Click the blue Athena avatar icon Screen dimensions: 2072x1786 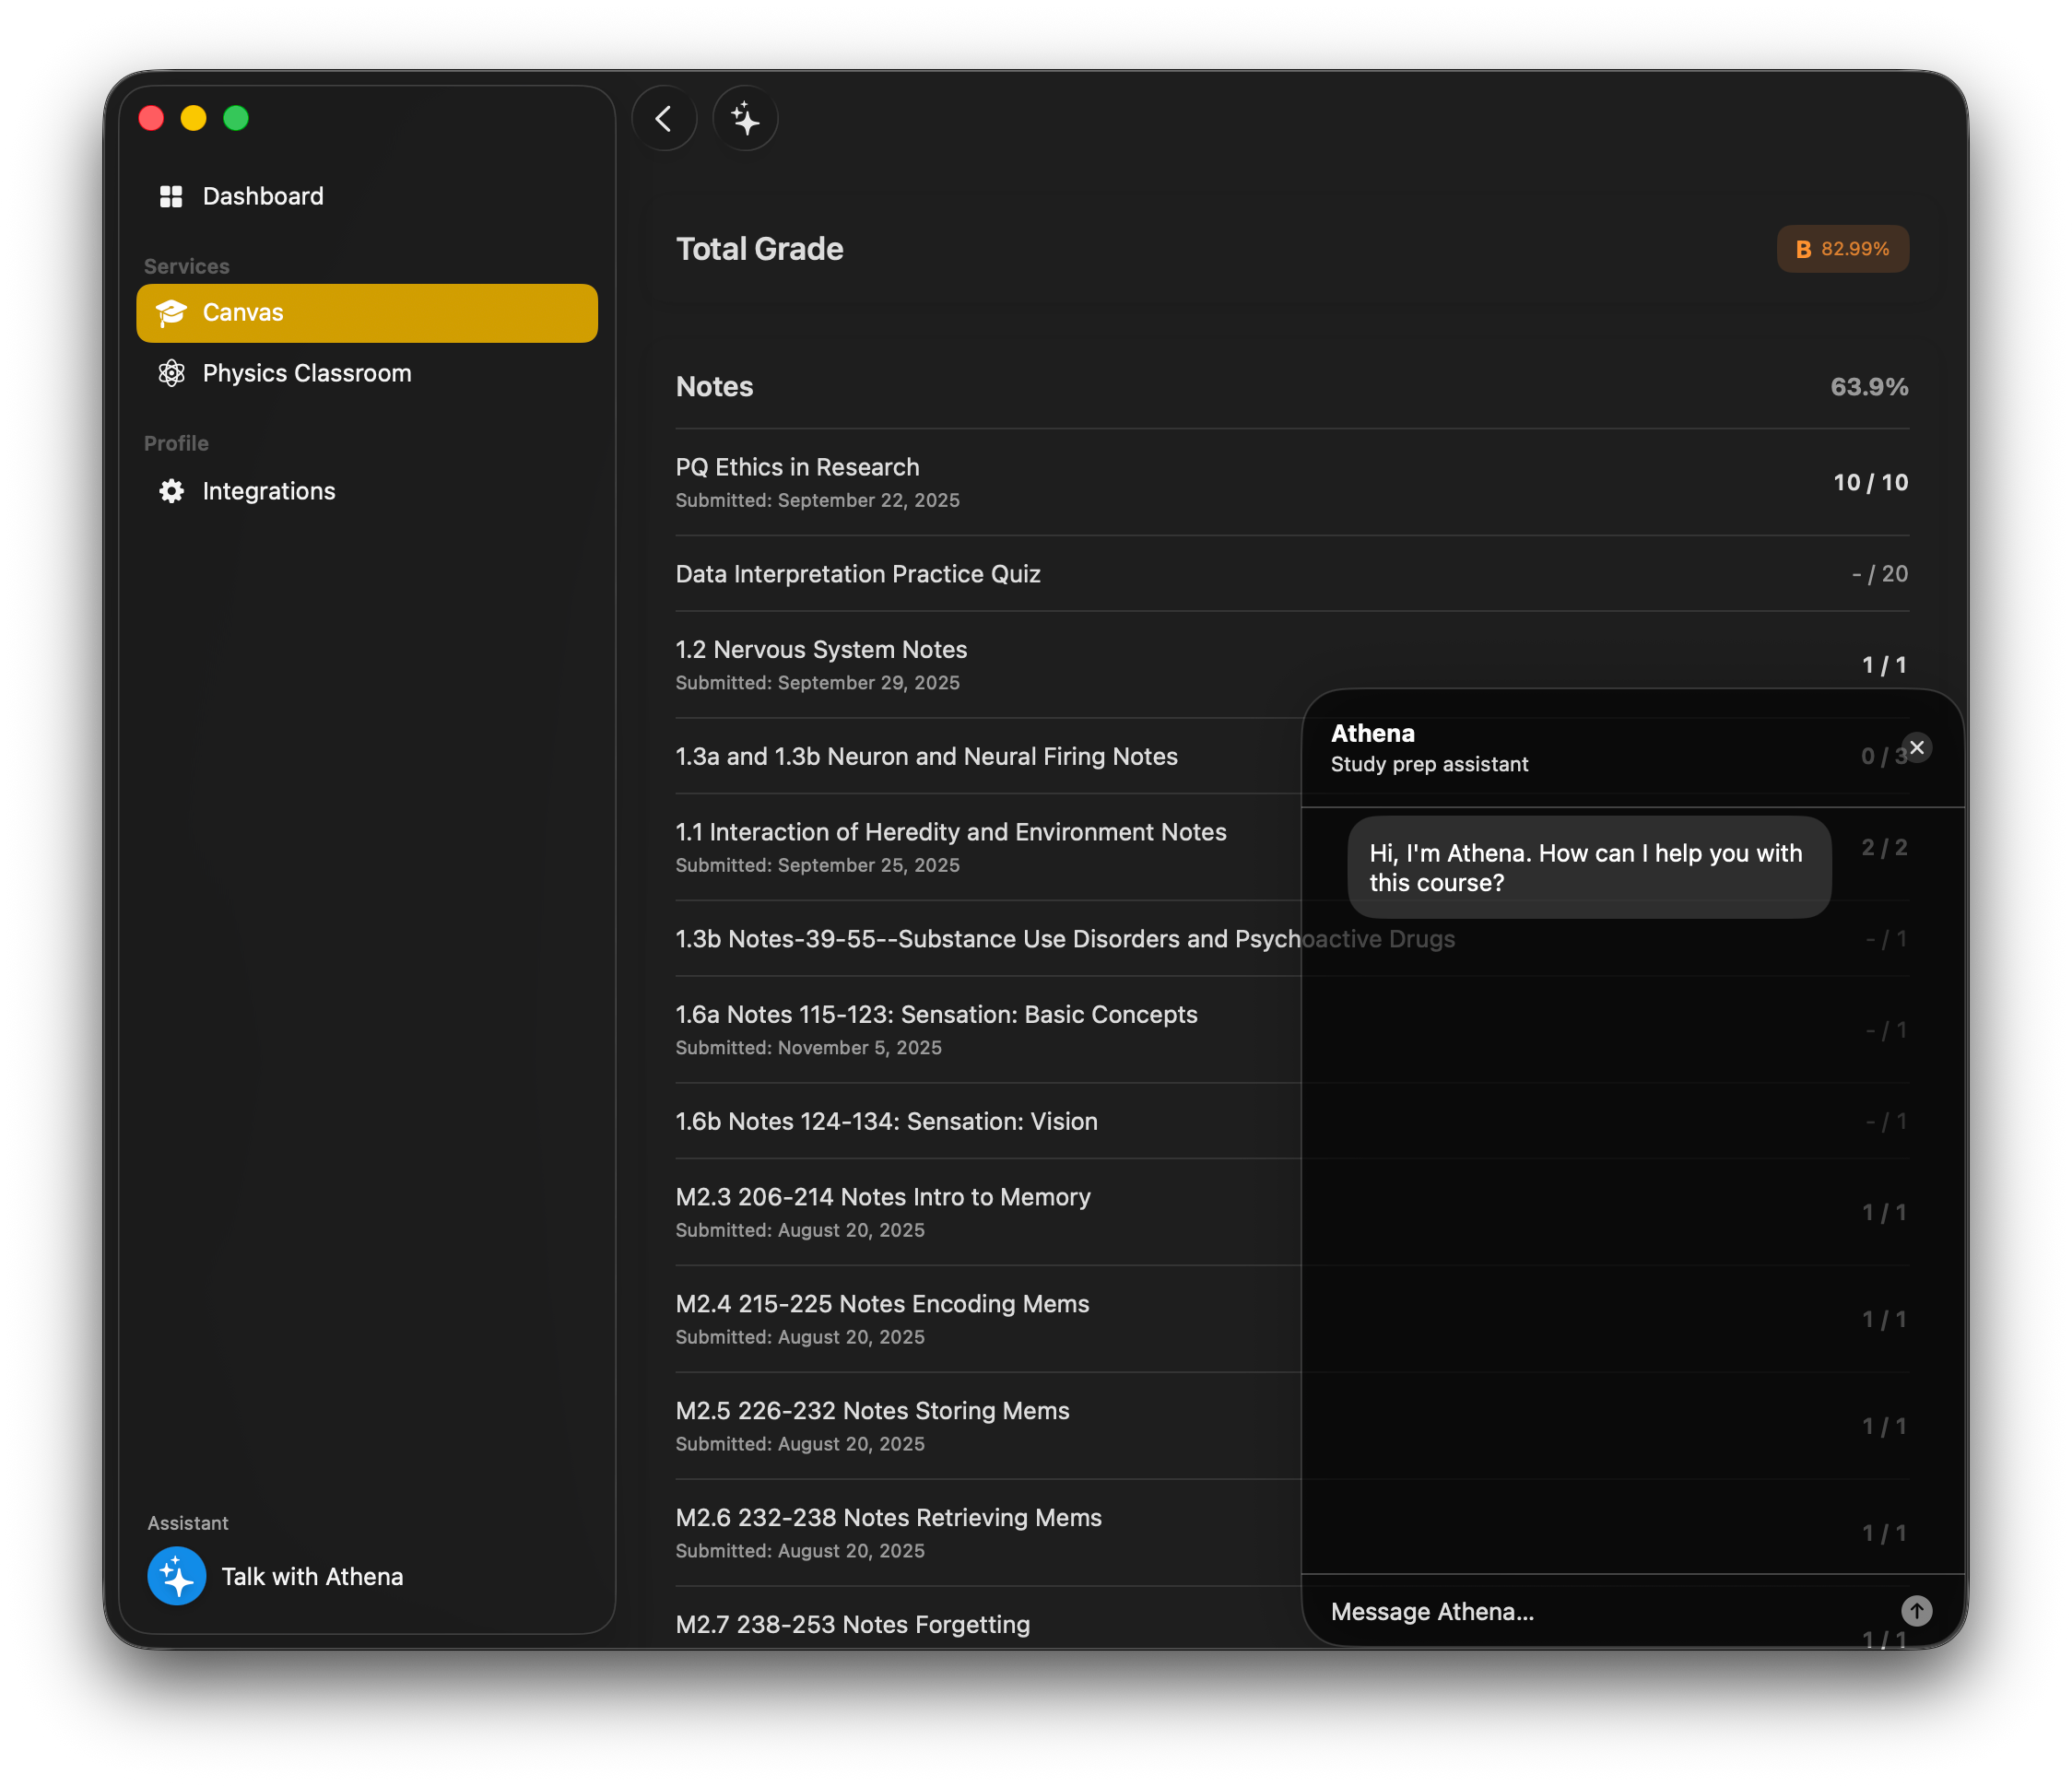(x=177, y=1576)
